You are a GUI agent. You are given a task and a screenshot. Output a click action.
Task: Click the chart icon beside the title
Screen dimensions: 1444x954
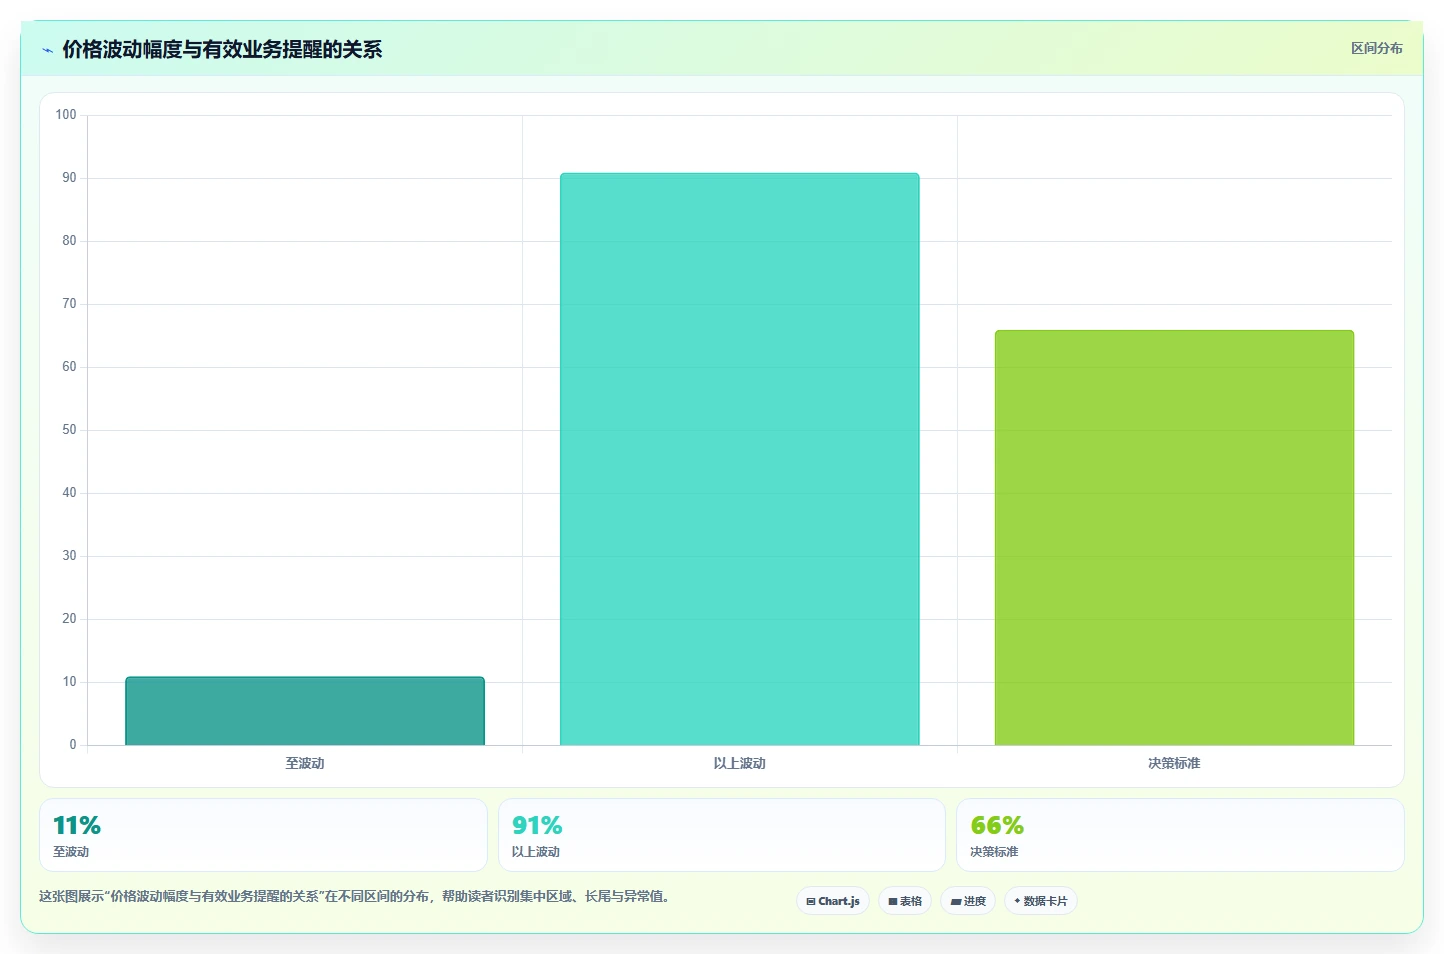(x=47, y=50)
